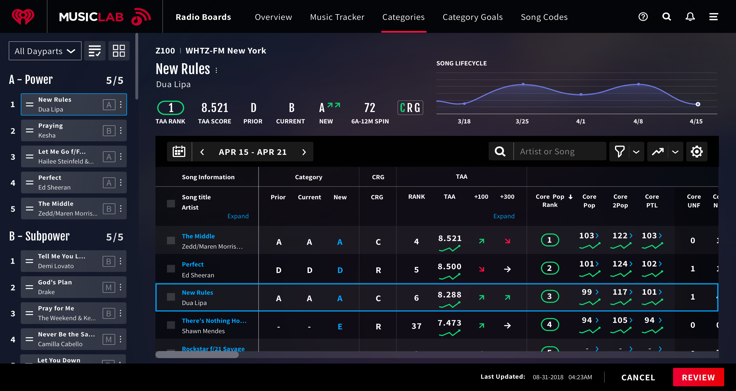Expand the TAA columns
This screenshot has height=391, width=736.
[504, 216]
